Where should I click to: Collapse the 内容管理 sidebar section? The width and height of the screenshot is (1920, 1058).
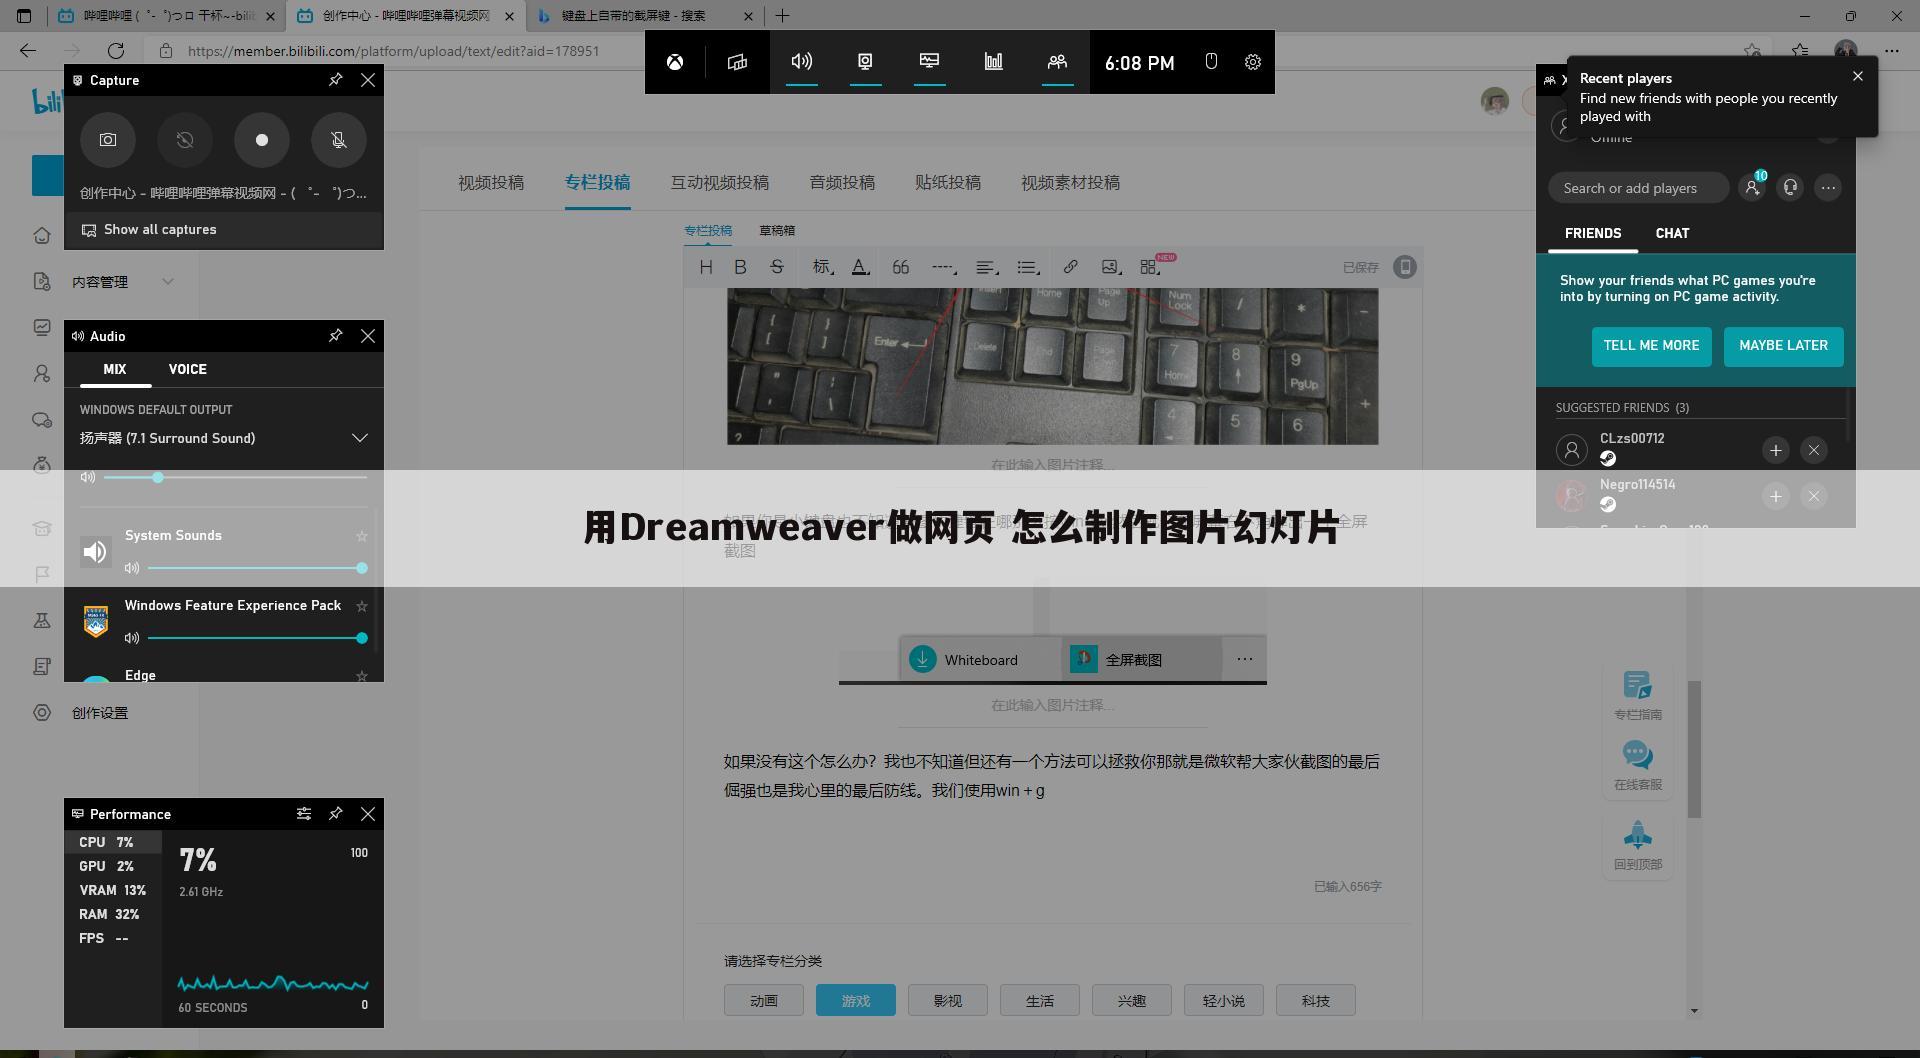point(168,281)
